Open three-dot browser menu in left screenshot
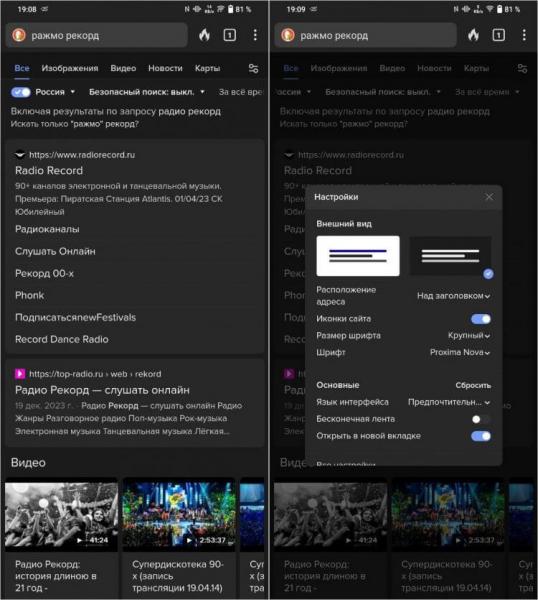 click(255, 35)
